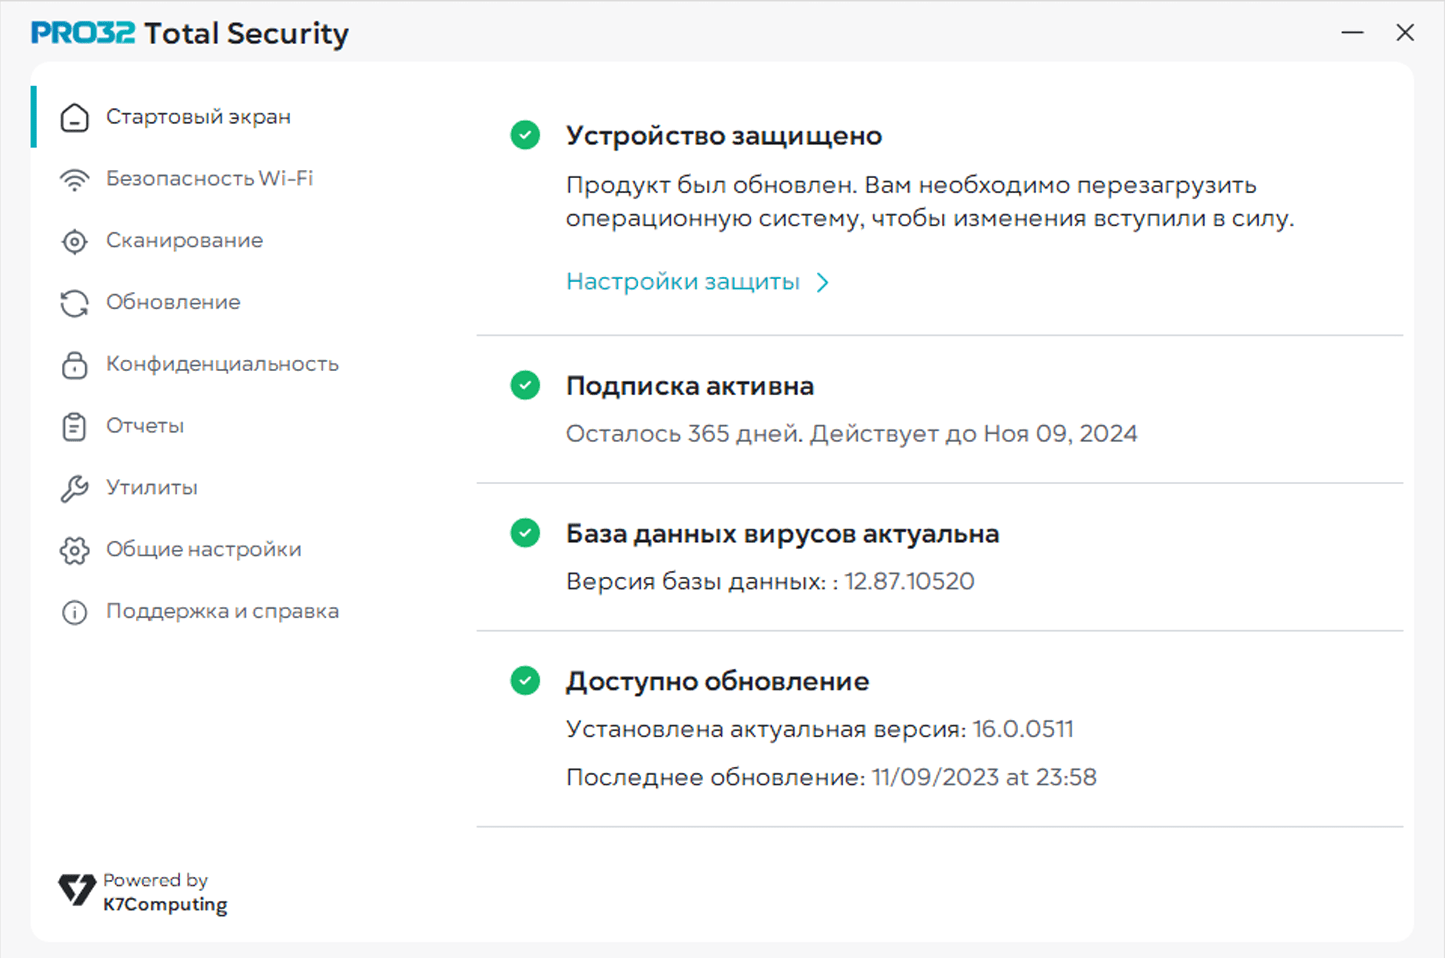Click the Доступно обновление heading
The image size is (1445, 958).
coord(718,682)
